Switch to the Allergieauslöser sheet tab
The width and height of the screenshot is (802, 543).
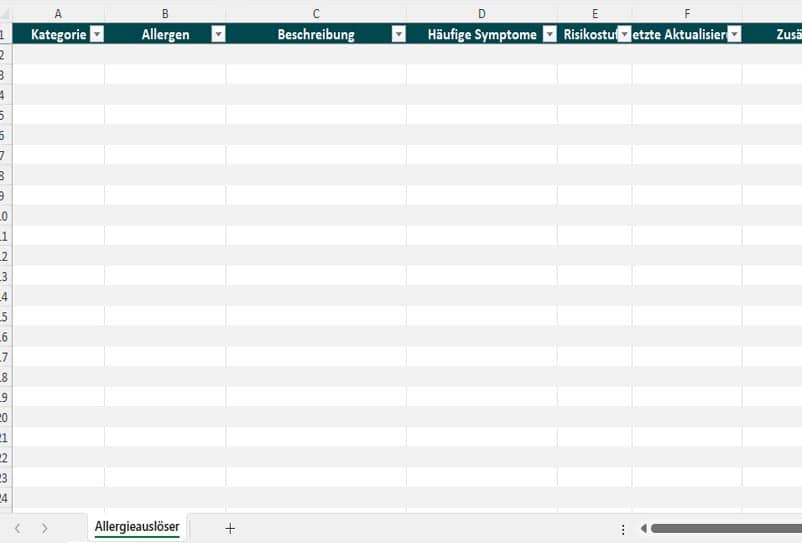click(137, 526)
